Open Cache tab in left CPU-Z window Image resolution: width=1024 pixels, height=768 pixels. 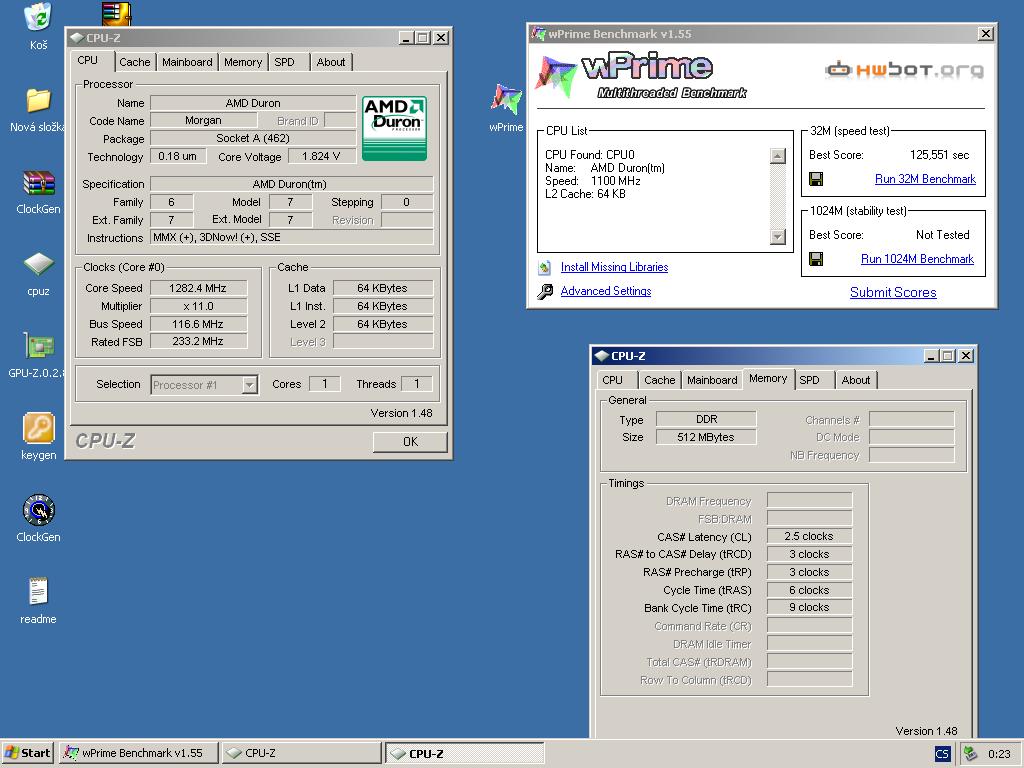135,62
